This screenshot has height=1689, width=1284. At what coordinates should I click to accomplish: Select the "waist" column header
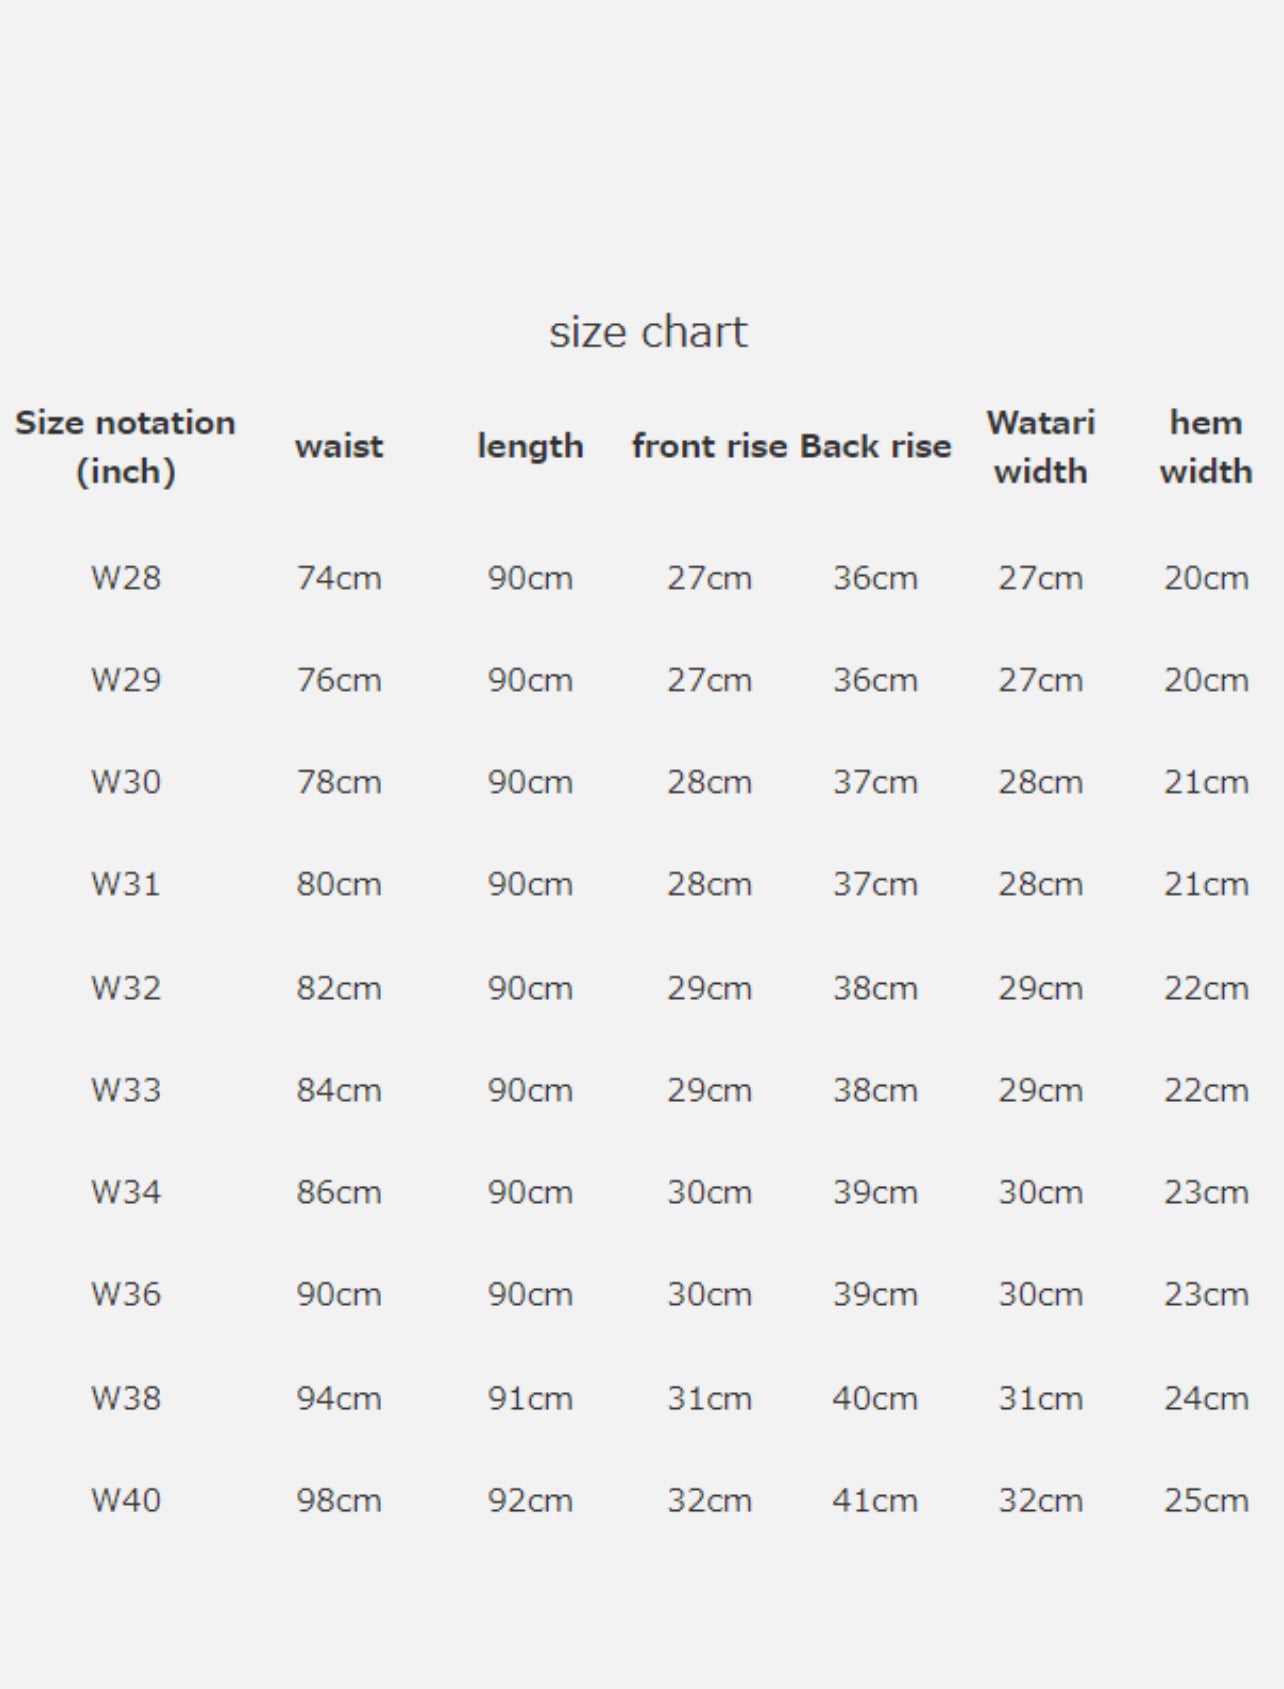point(339,446)
